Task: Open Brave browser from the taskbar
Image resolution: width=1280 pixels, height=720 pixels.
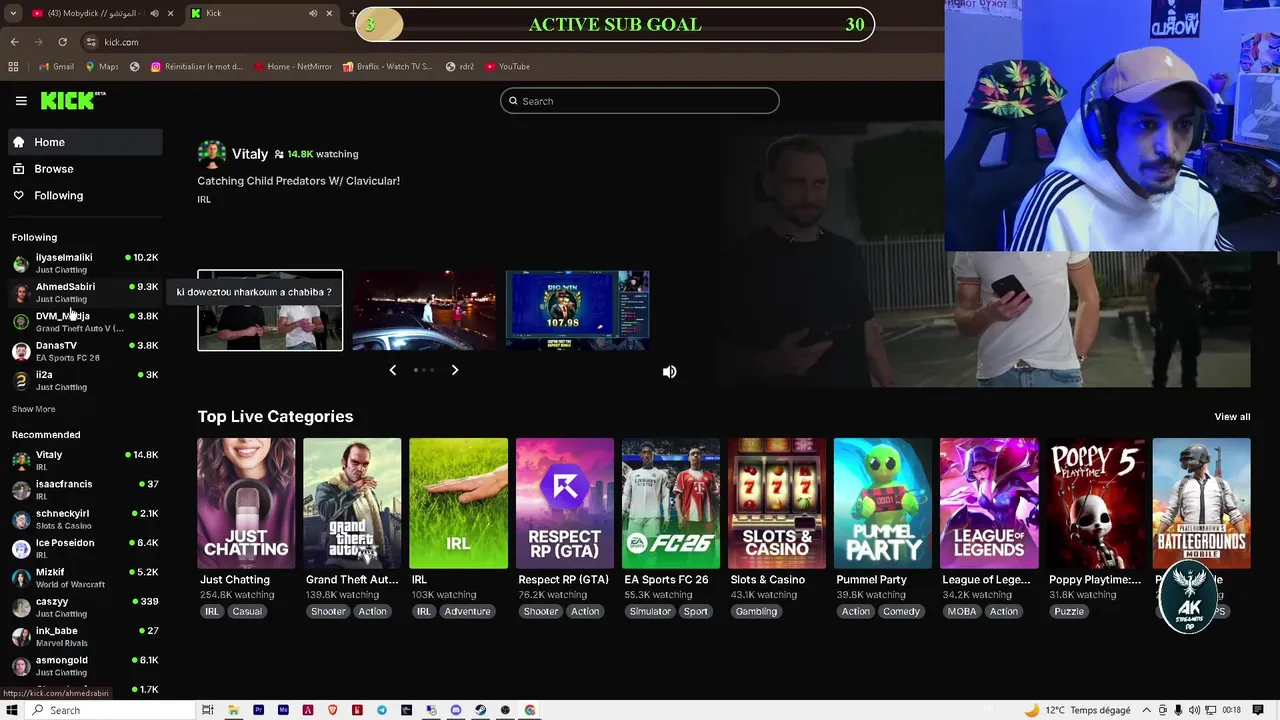Action: pos(332,710)
